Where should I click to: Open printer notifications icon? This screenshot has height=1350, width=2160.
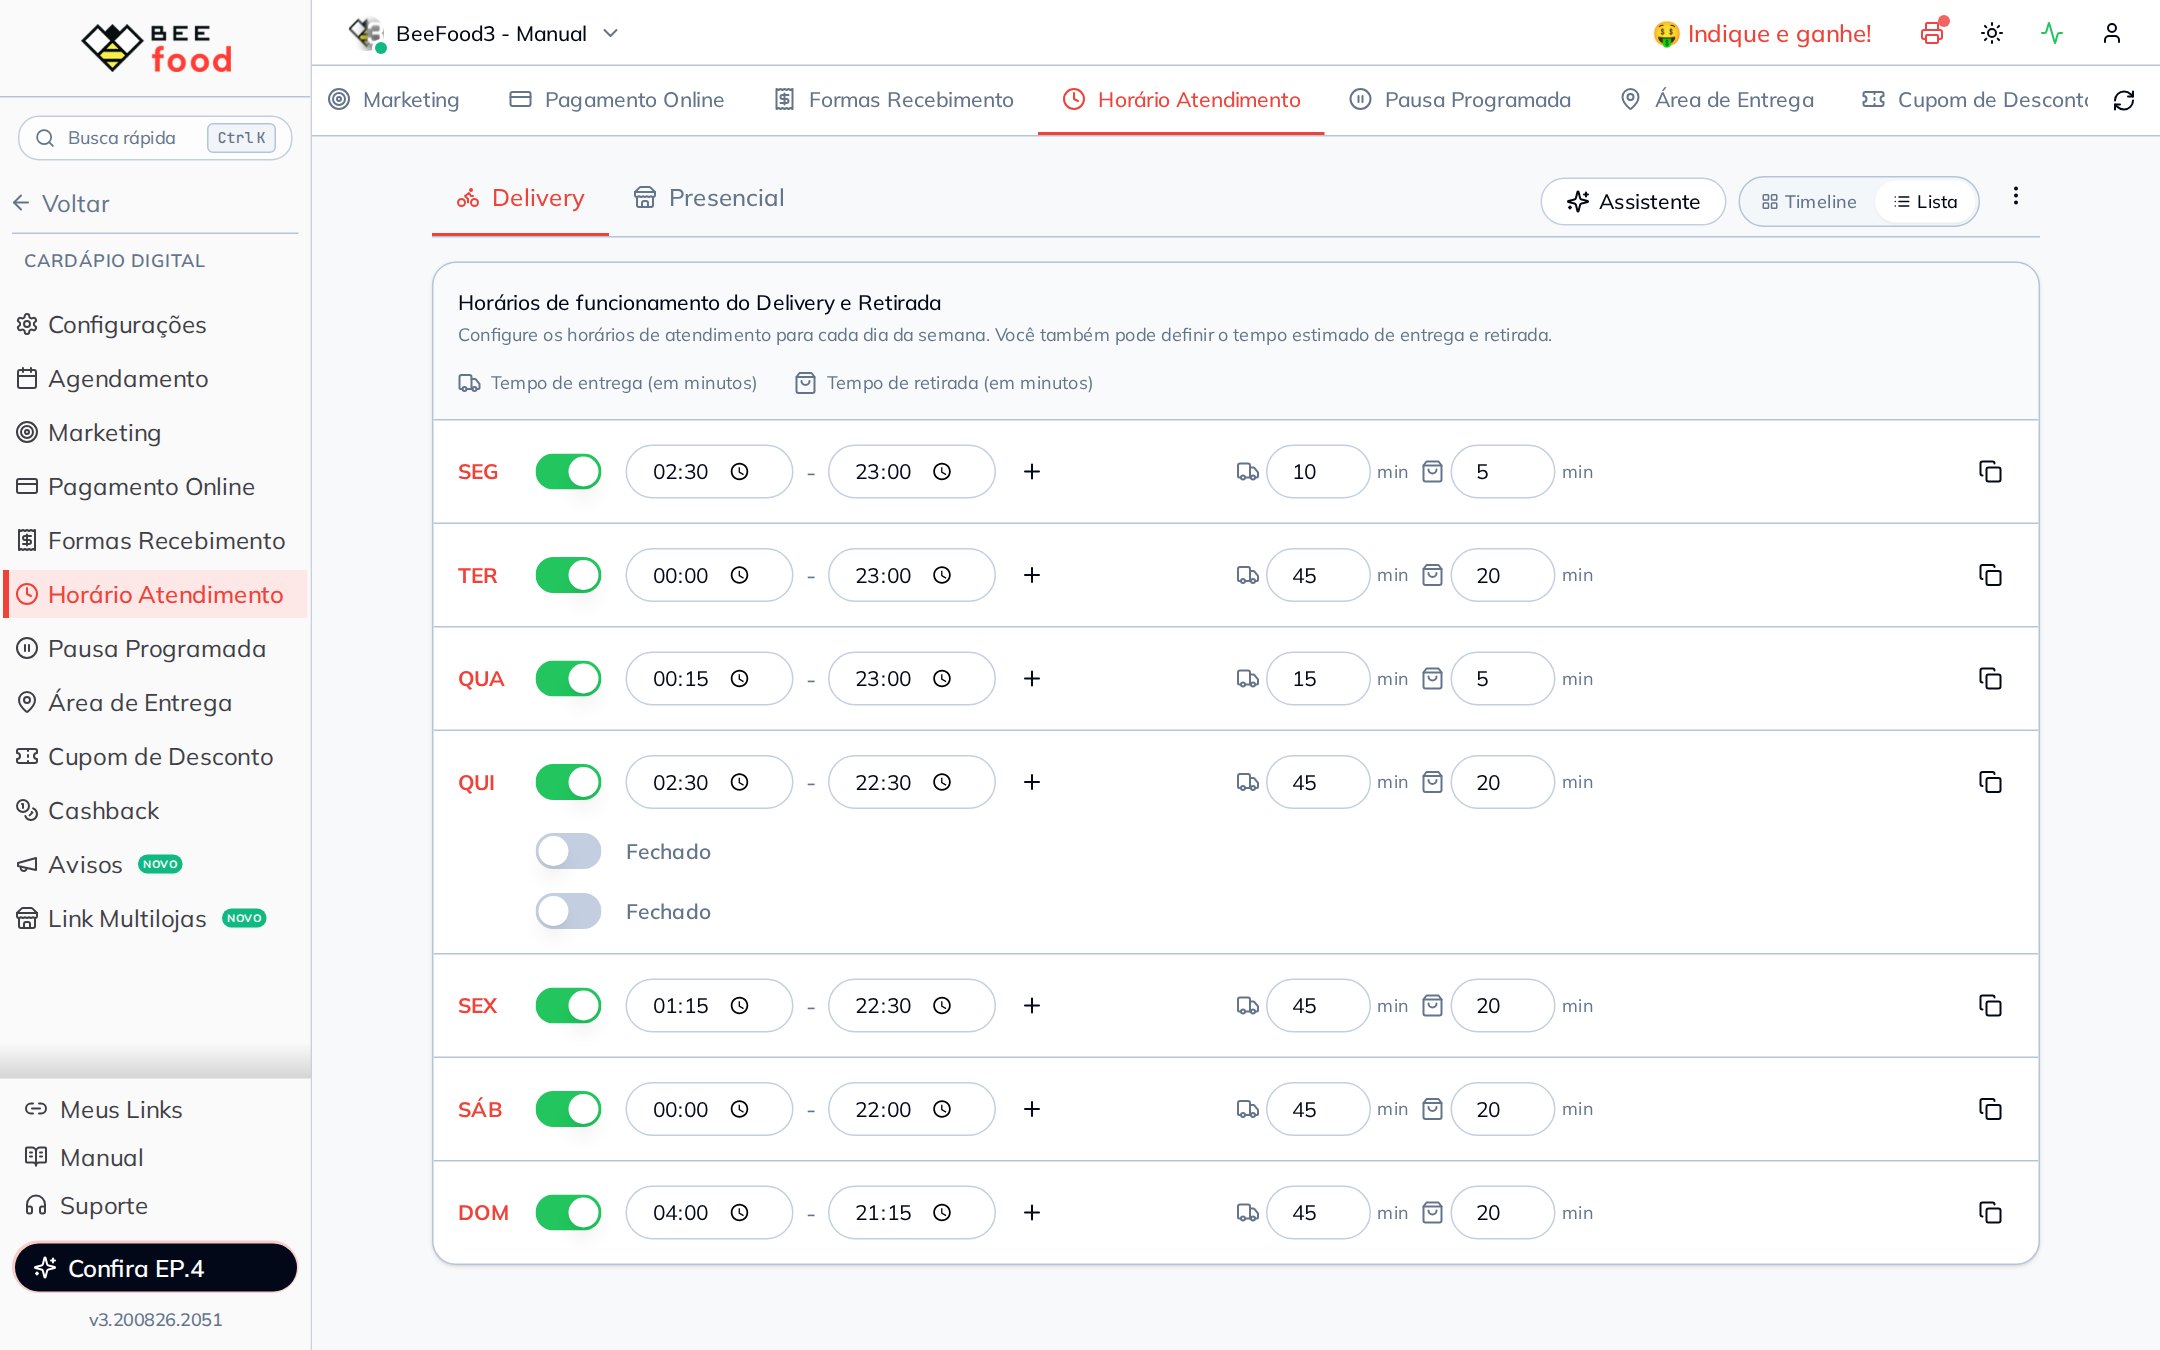pos(1933,33)
